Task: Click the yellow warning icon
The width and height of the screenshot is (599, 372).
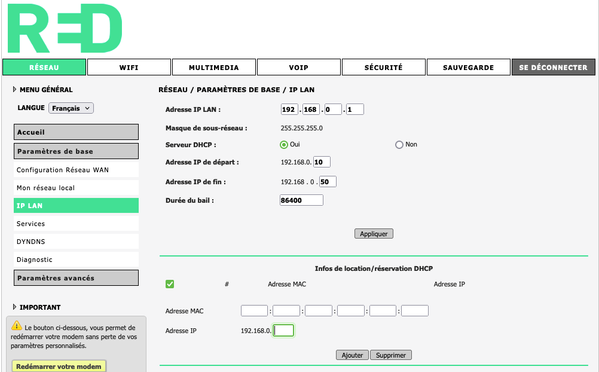Action: pyautogui.click(x=16, y=325)
